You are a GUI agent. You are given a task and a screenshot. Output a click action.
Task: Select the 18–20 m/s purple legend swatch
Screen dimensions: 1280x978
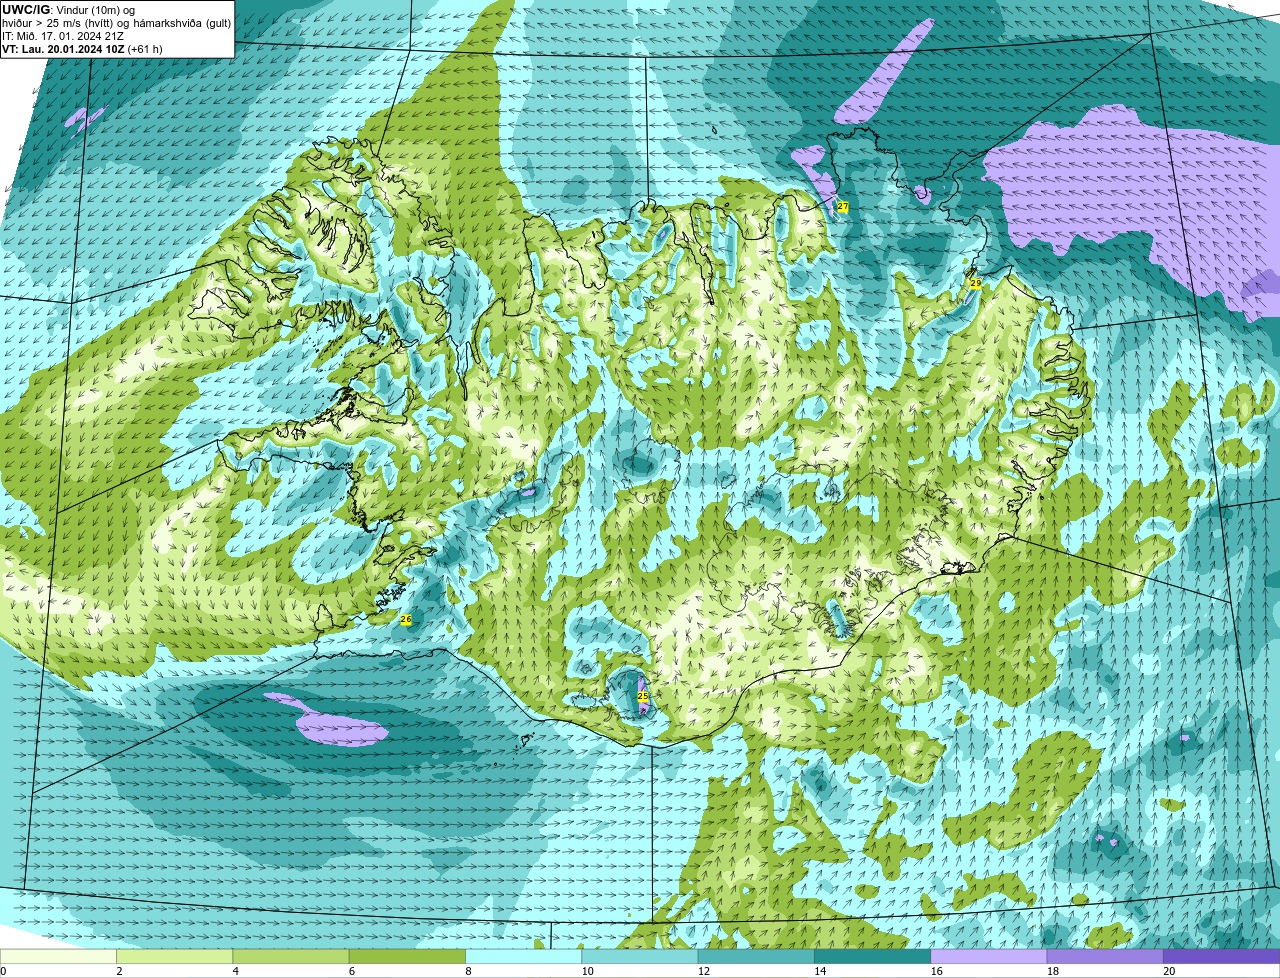pyautogui.click(x=1105, y=957)
